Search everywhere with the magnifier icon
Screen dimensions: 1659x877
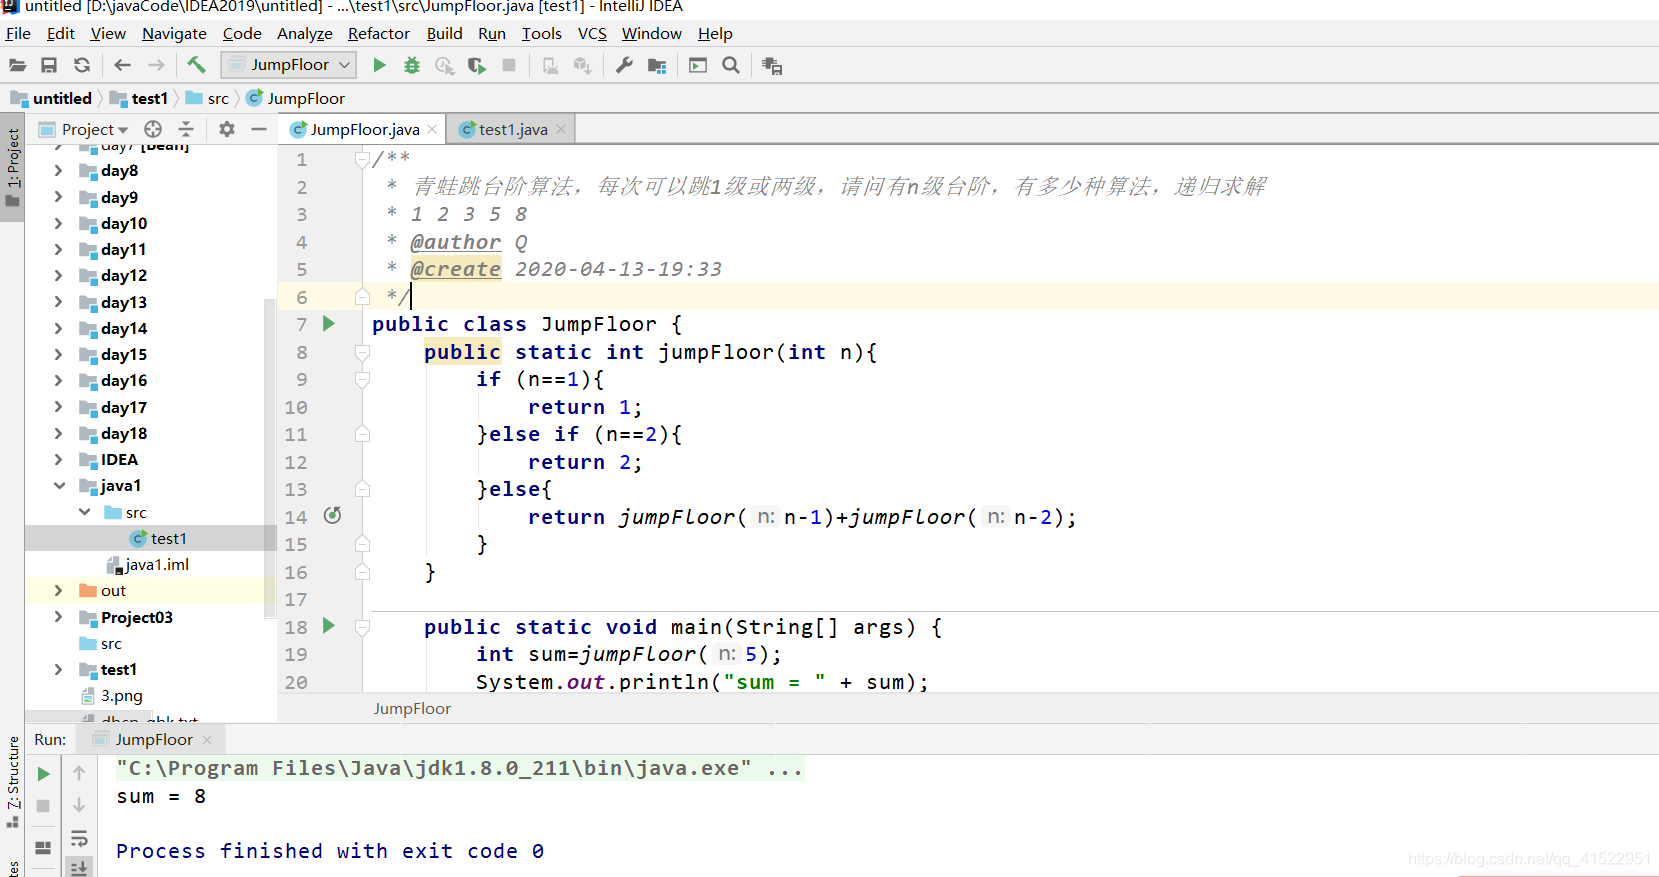(x=731, y=65)
